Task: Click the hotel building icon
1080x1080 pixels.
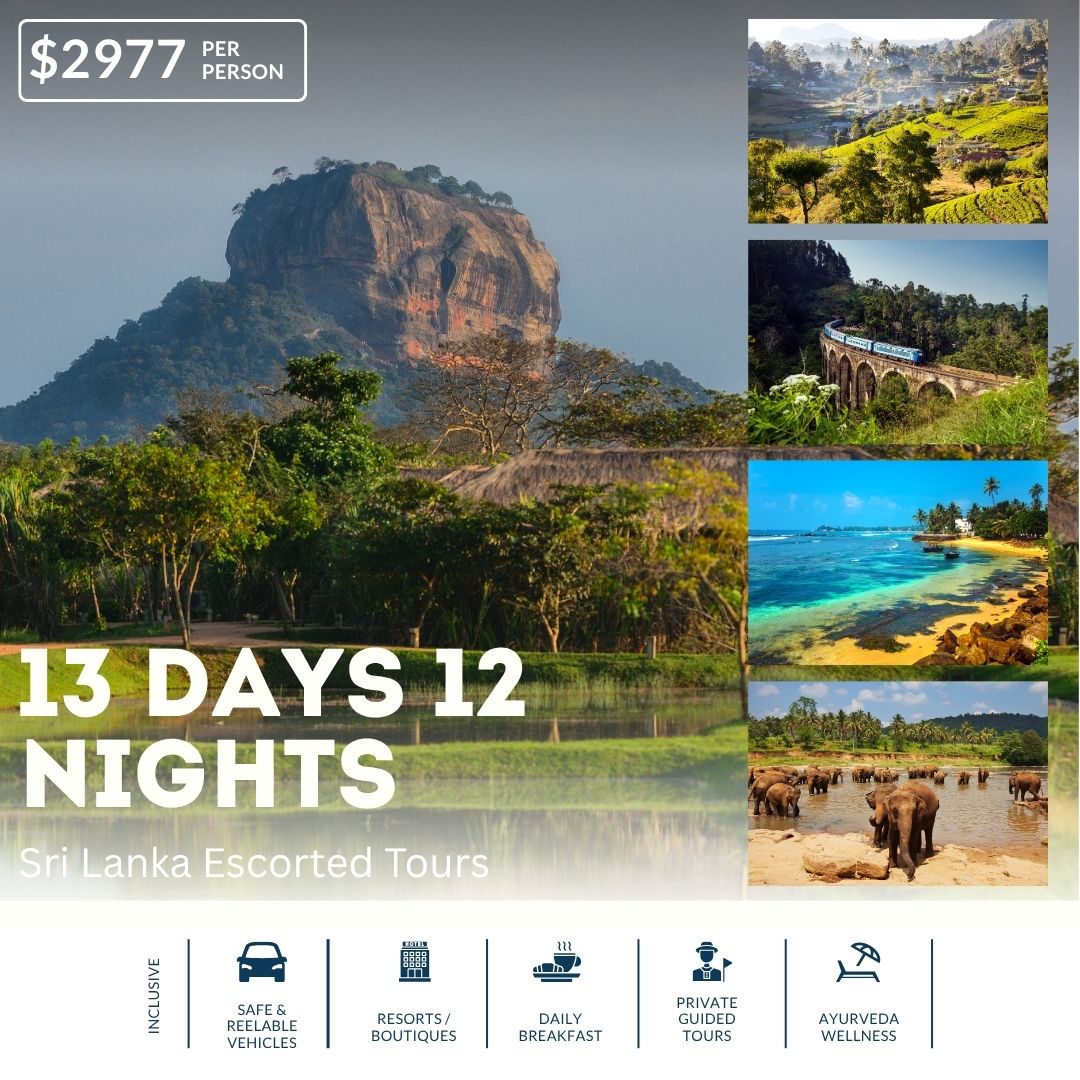Action: [414, 961]
